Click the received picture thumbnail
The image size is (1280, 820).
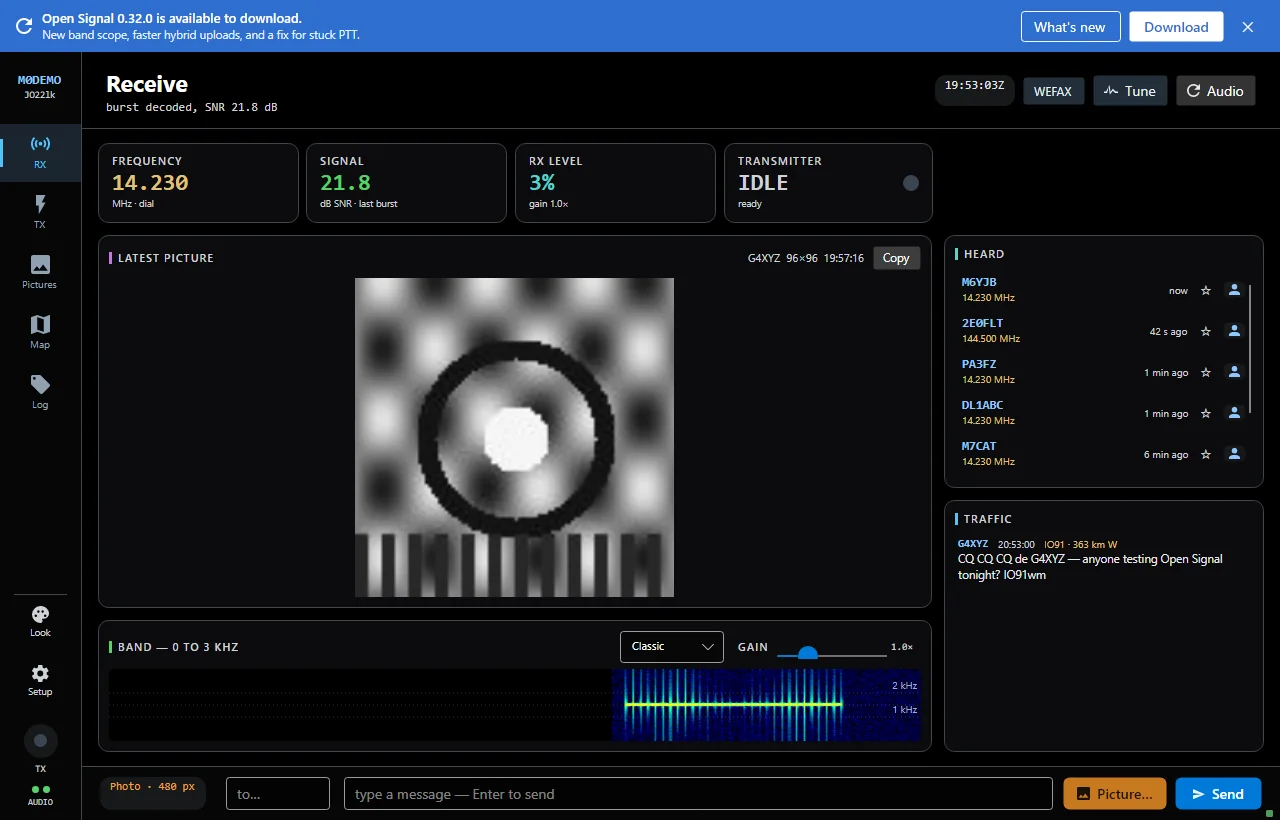[514, 437]
